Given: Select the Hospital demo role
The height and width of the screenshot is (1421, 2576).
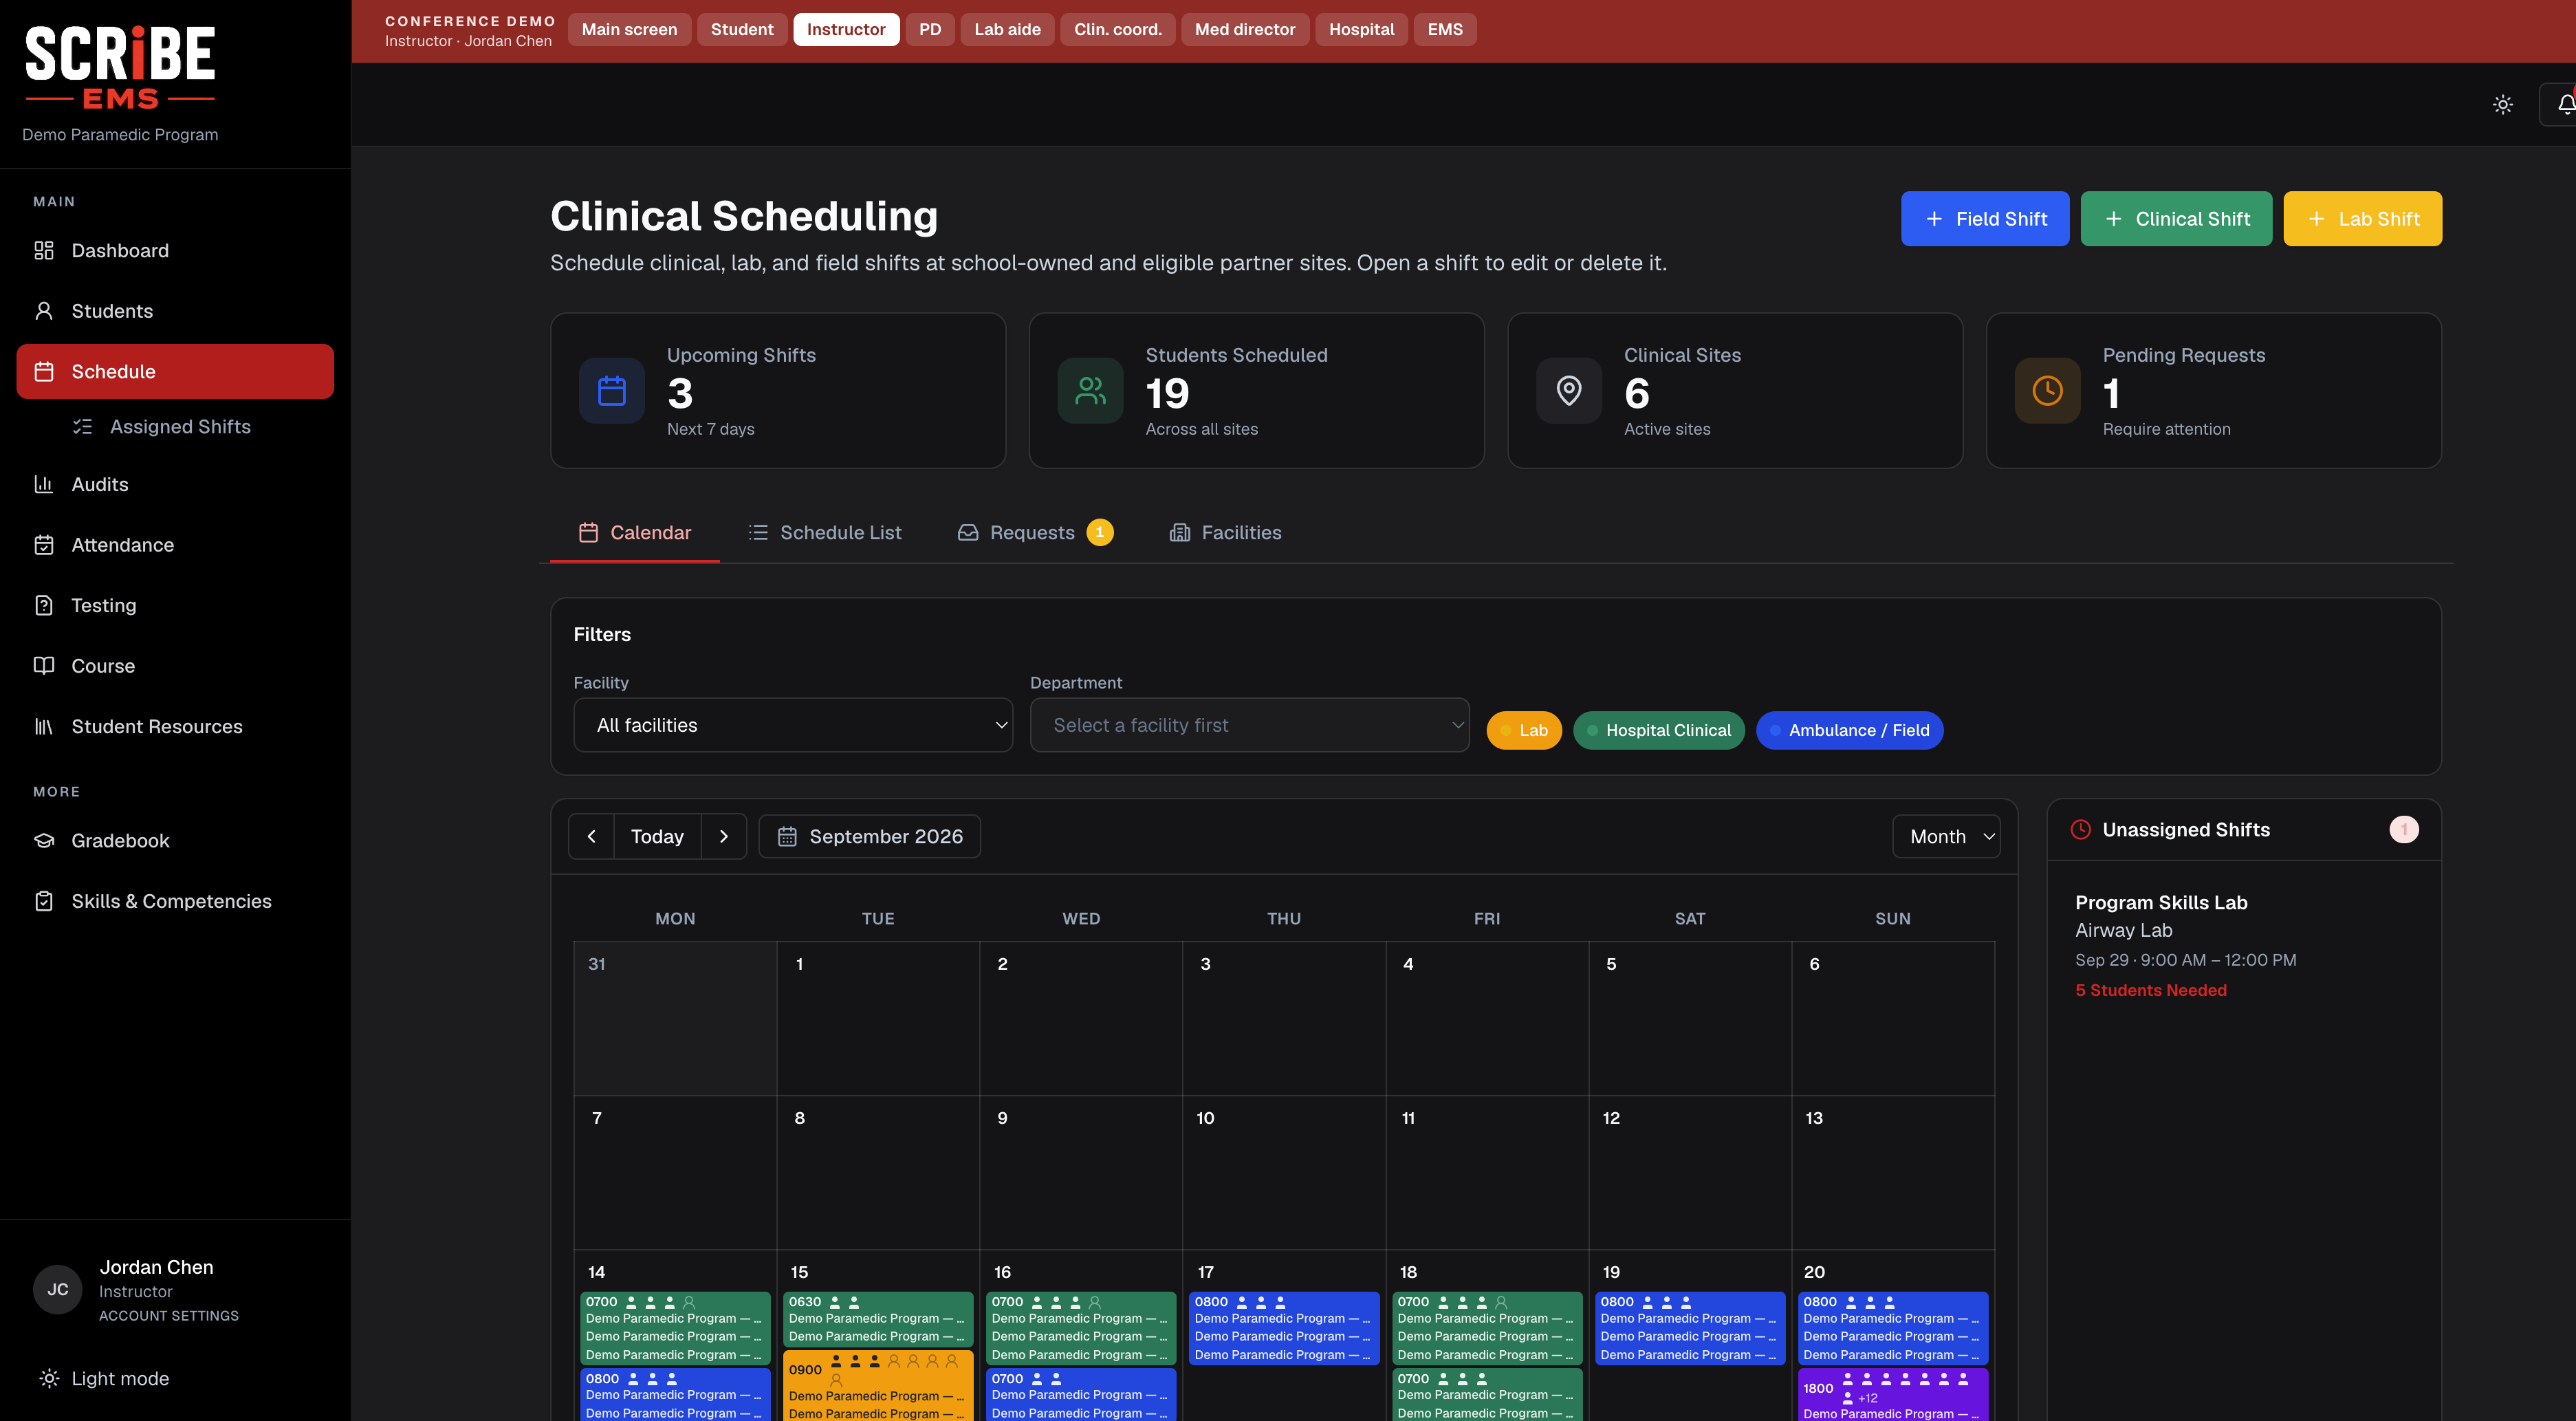Looking at the screenshot, I should [1361, 29].
